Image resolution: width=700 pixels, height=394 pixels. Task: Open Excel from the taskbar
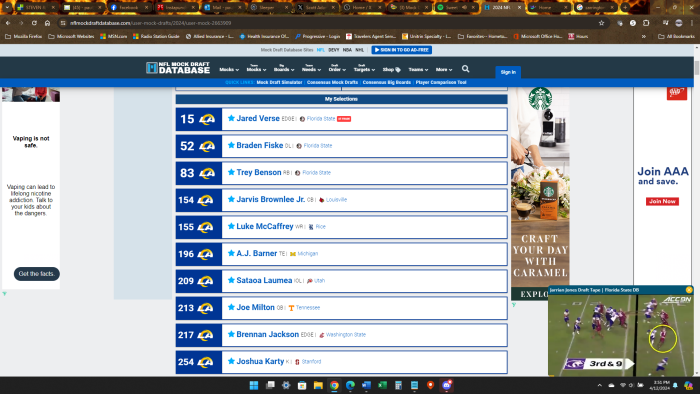[x=382, y=385]
